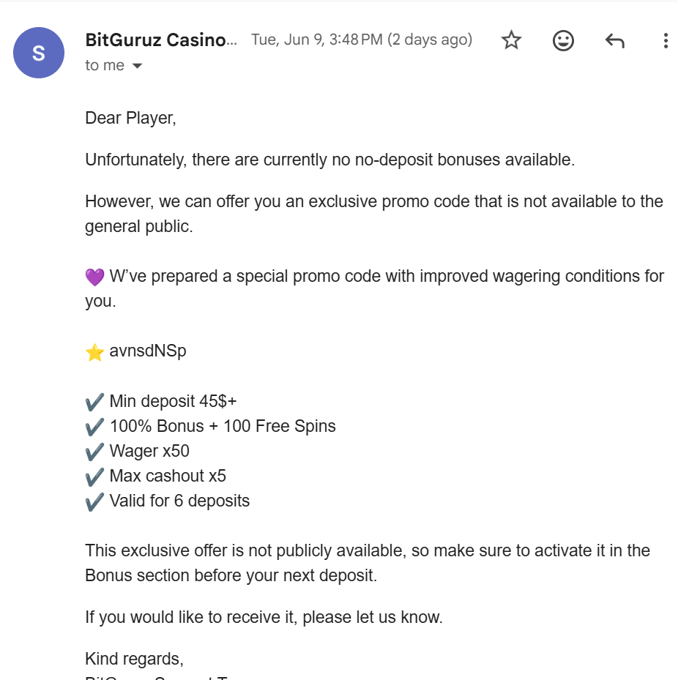This screenshot has height=680, width=700.
Task: Expand recipient details arrow next to 'to me'
Action: [138, 66]
